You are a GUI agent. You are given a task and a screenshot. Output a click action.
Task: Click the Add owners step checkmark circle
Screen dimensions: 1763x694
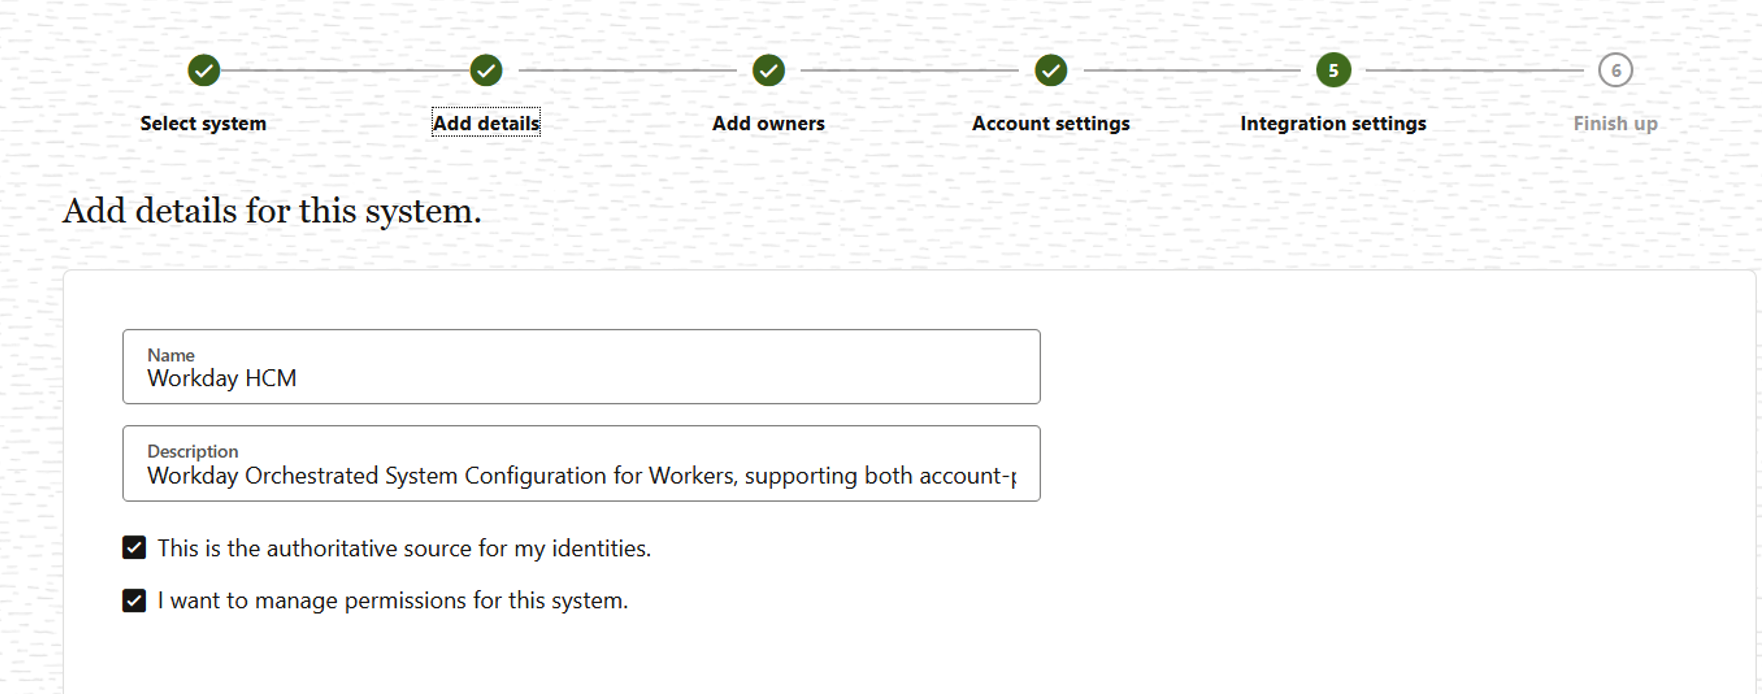768,70
